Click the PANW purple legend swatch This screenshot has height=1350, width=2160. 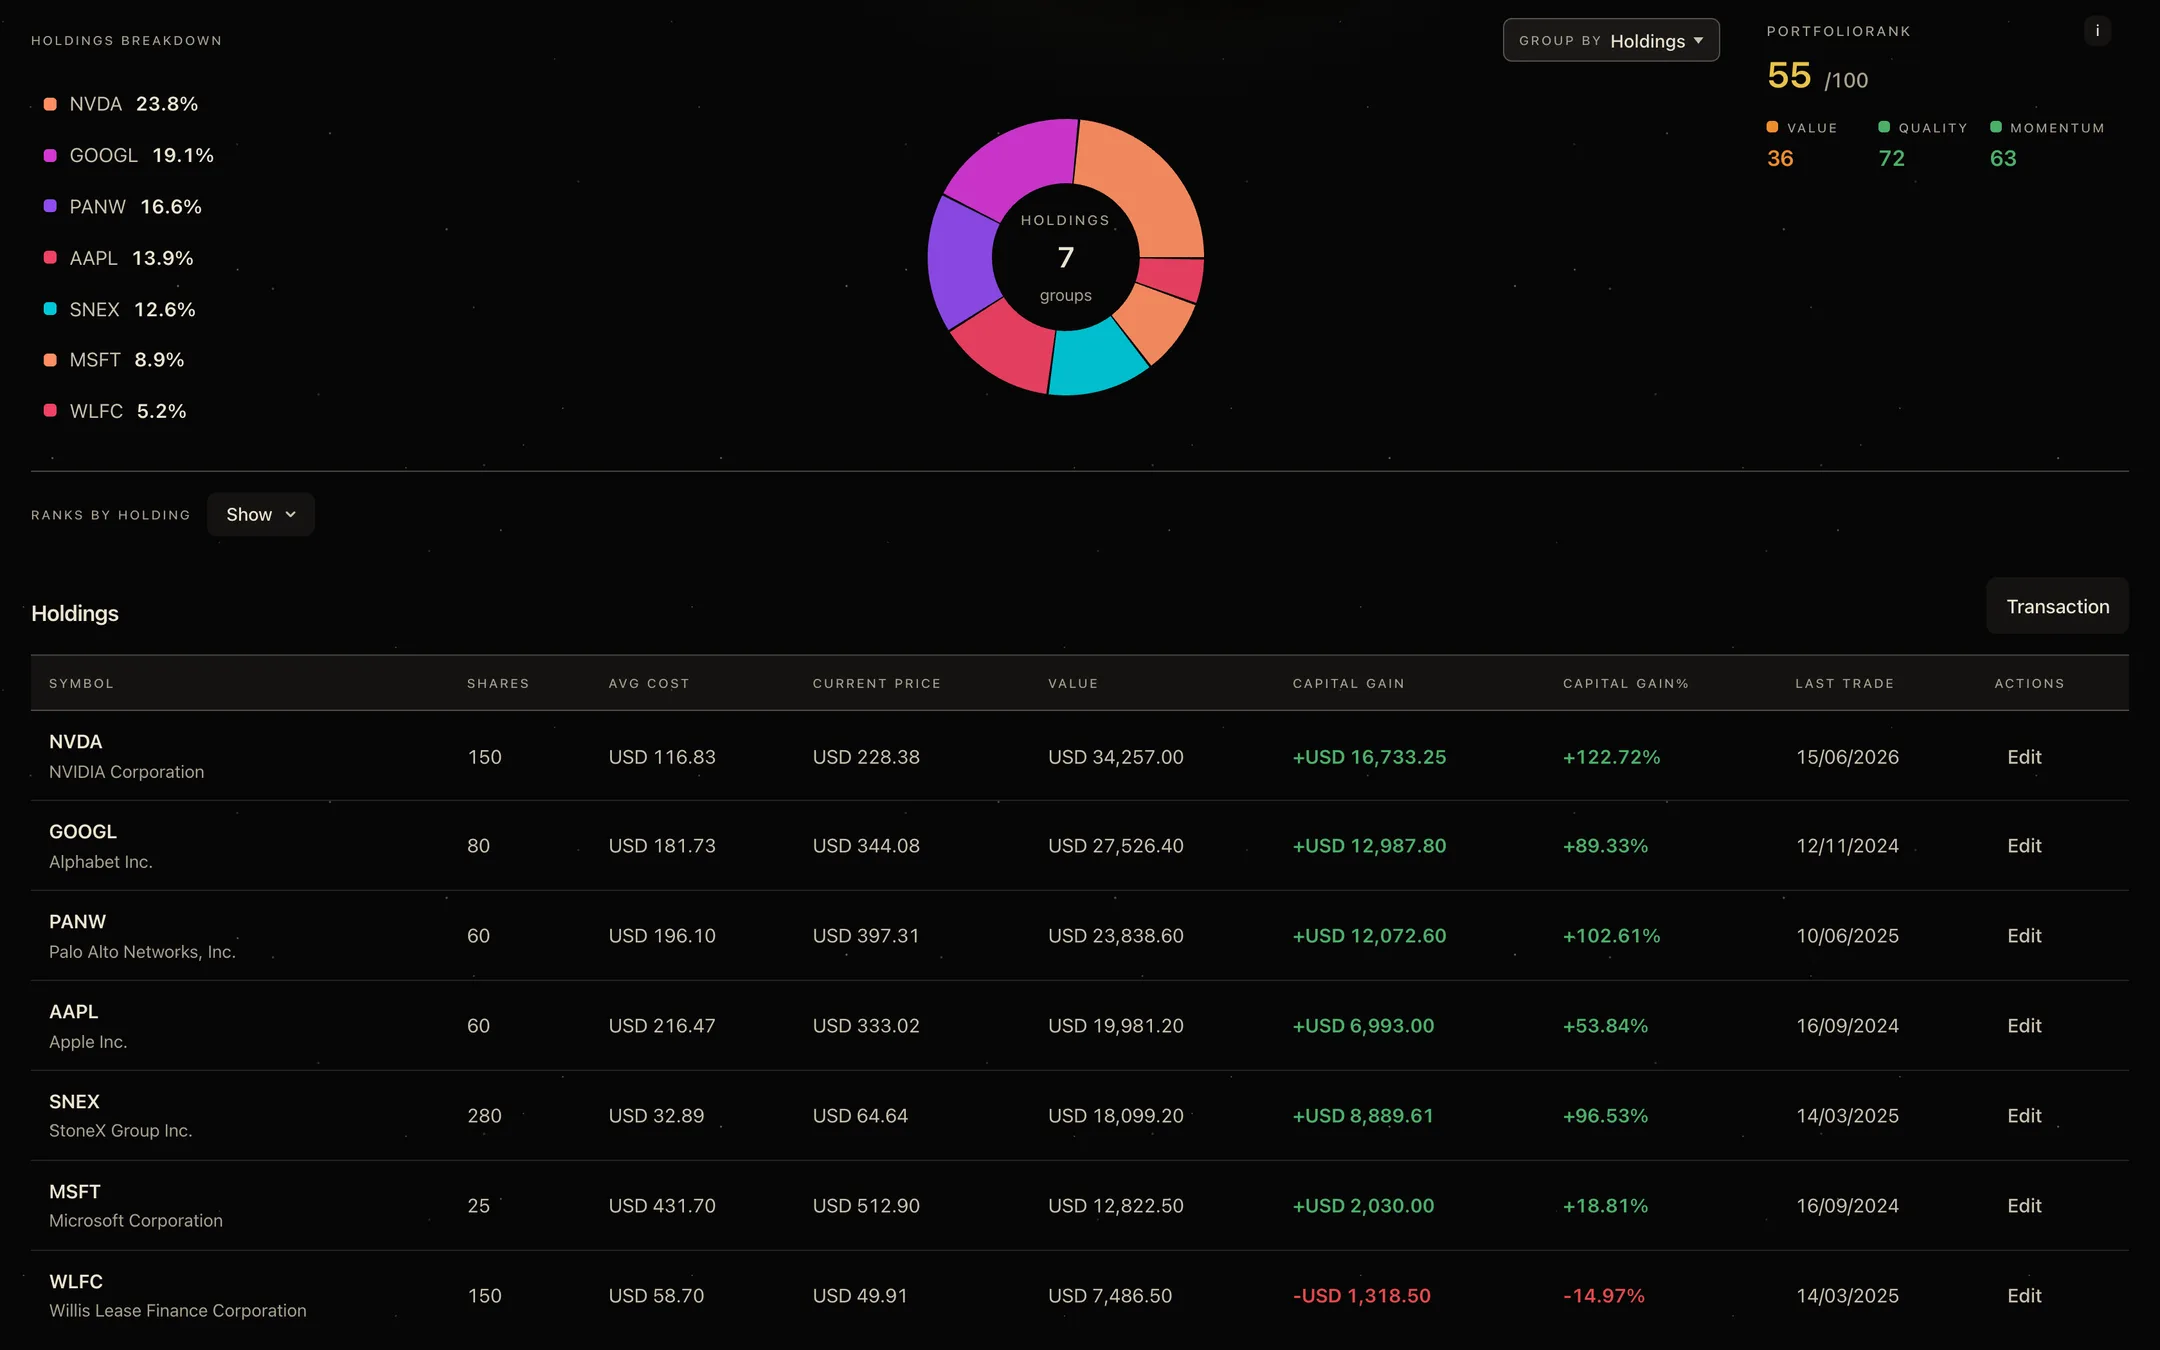point(50,206)
